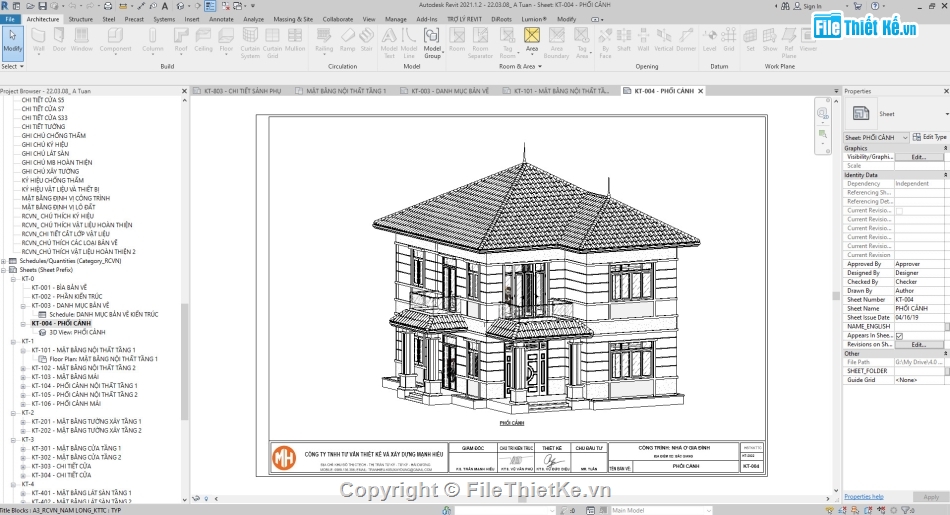Click the Print icon in quick access toolbar
Screen dimensions: 950x515
tap(108, 6)
